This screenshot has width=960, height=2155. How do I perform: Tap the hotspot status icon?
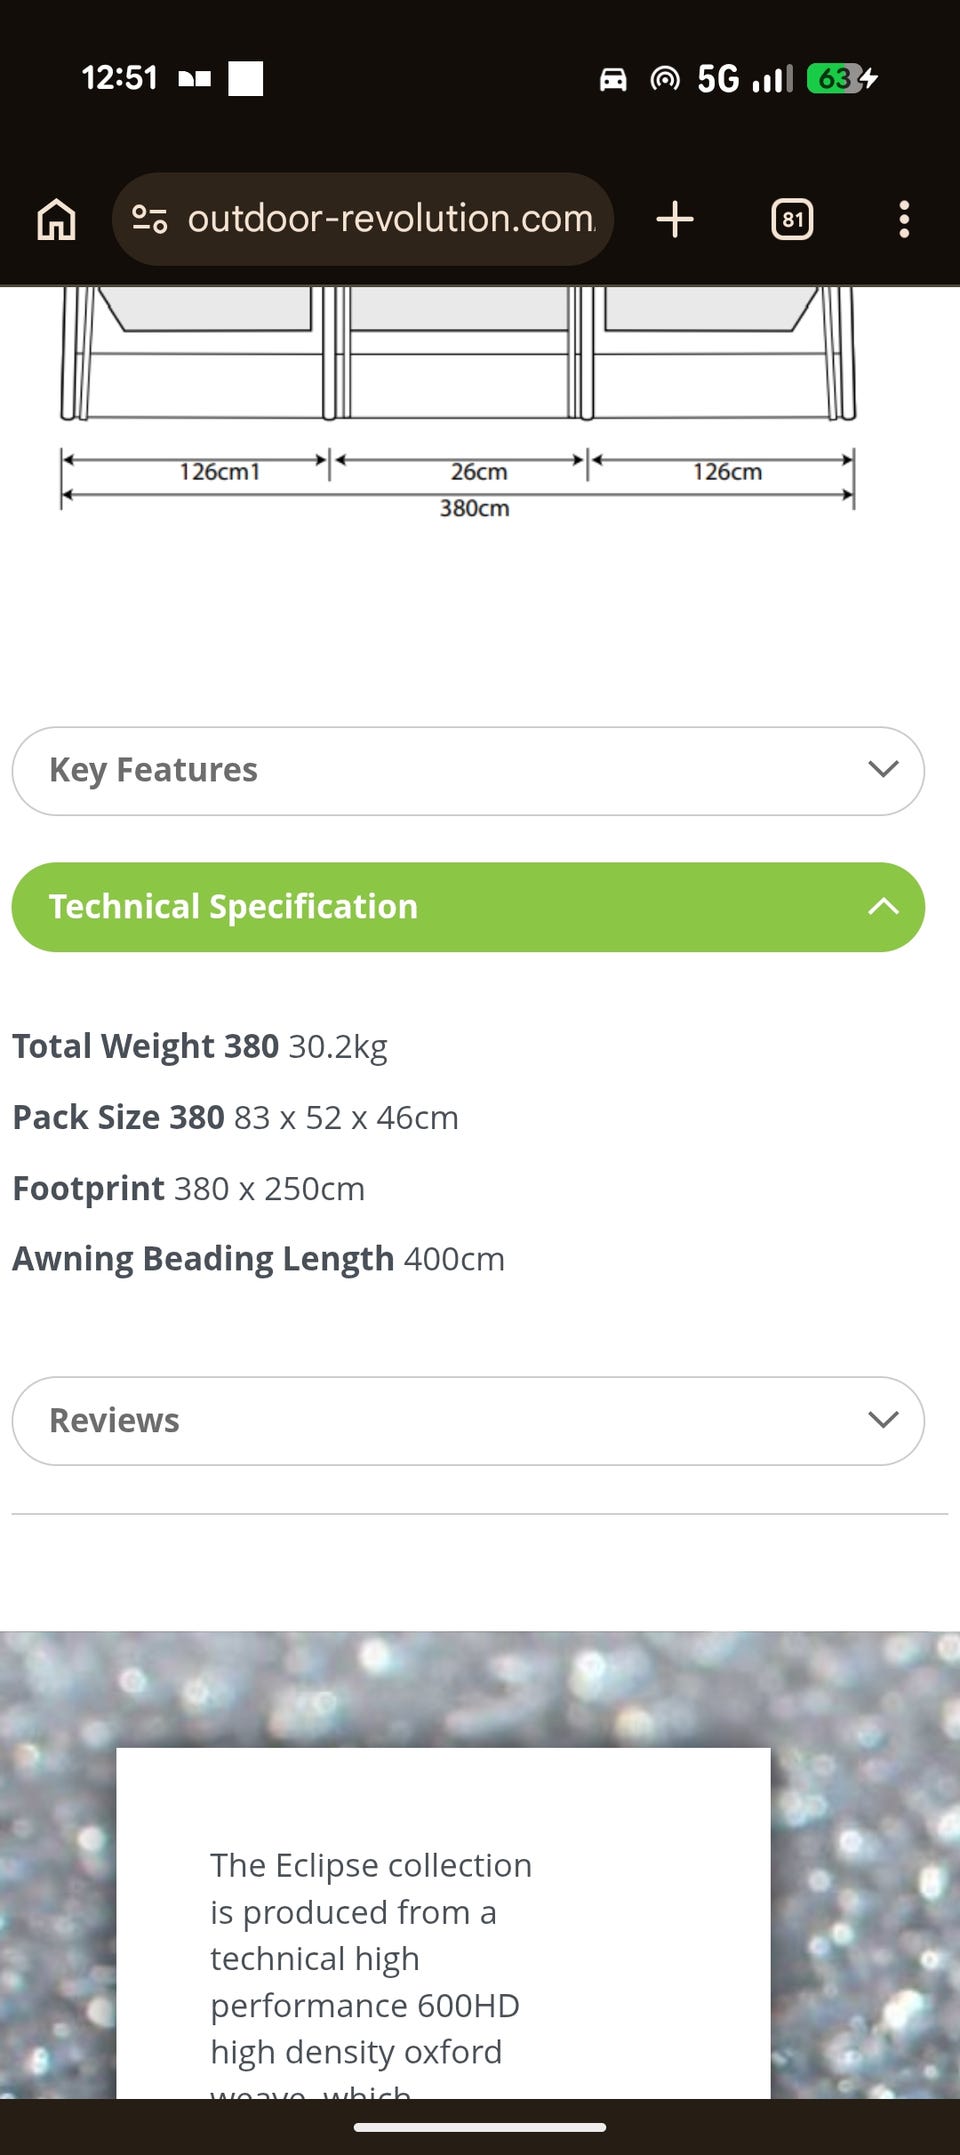(x=665, y=78)
